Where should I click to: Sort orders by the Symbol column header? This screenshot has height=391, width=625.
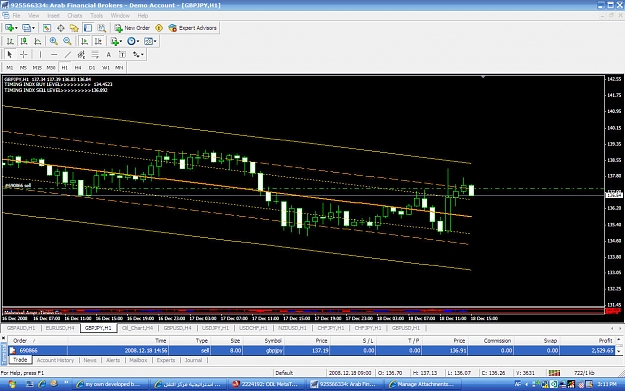click(x=263, y=341)
